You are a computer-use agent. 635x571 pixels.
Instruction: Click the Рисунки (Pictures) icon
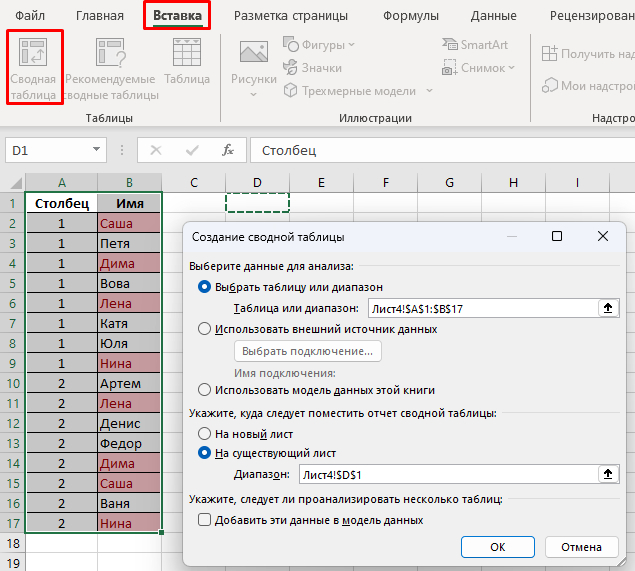253,62
